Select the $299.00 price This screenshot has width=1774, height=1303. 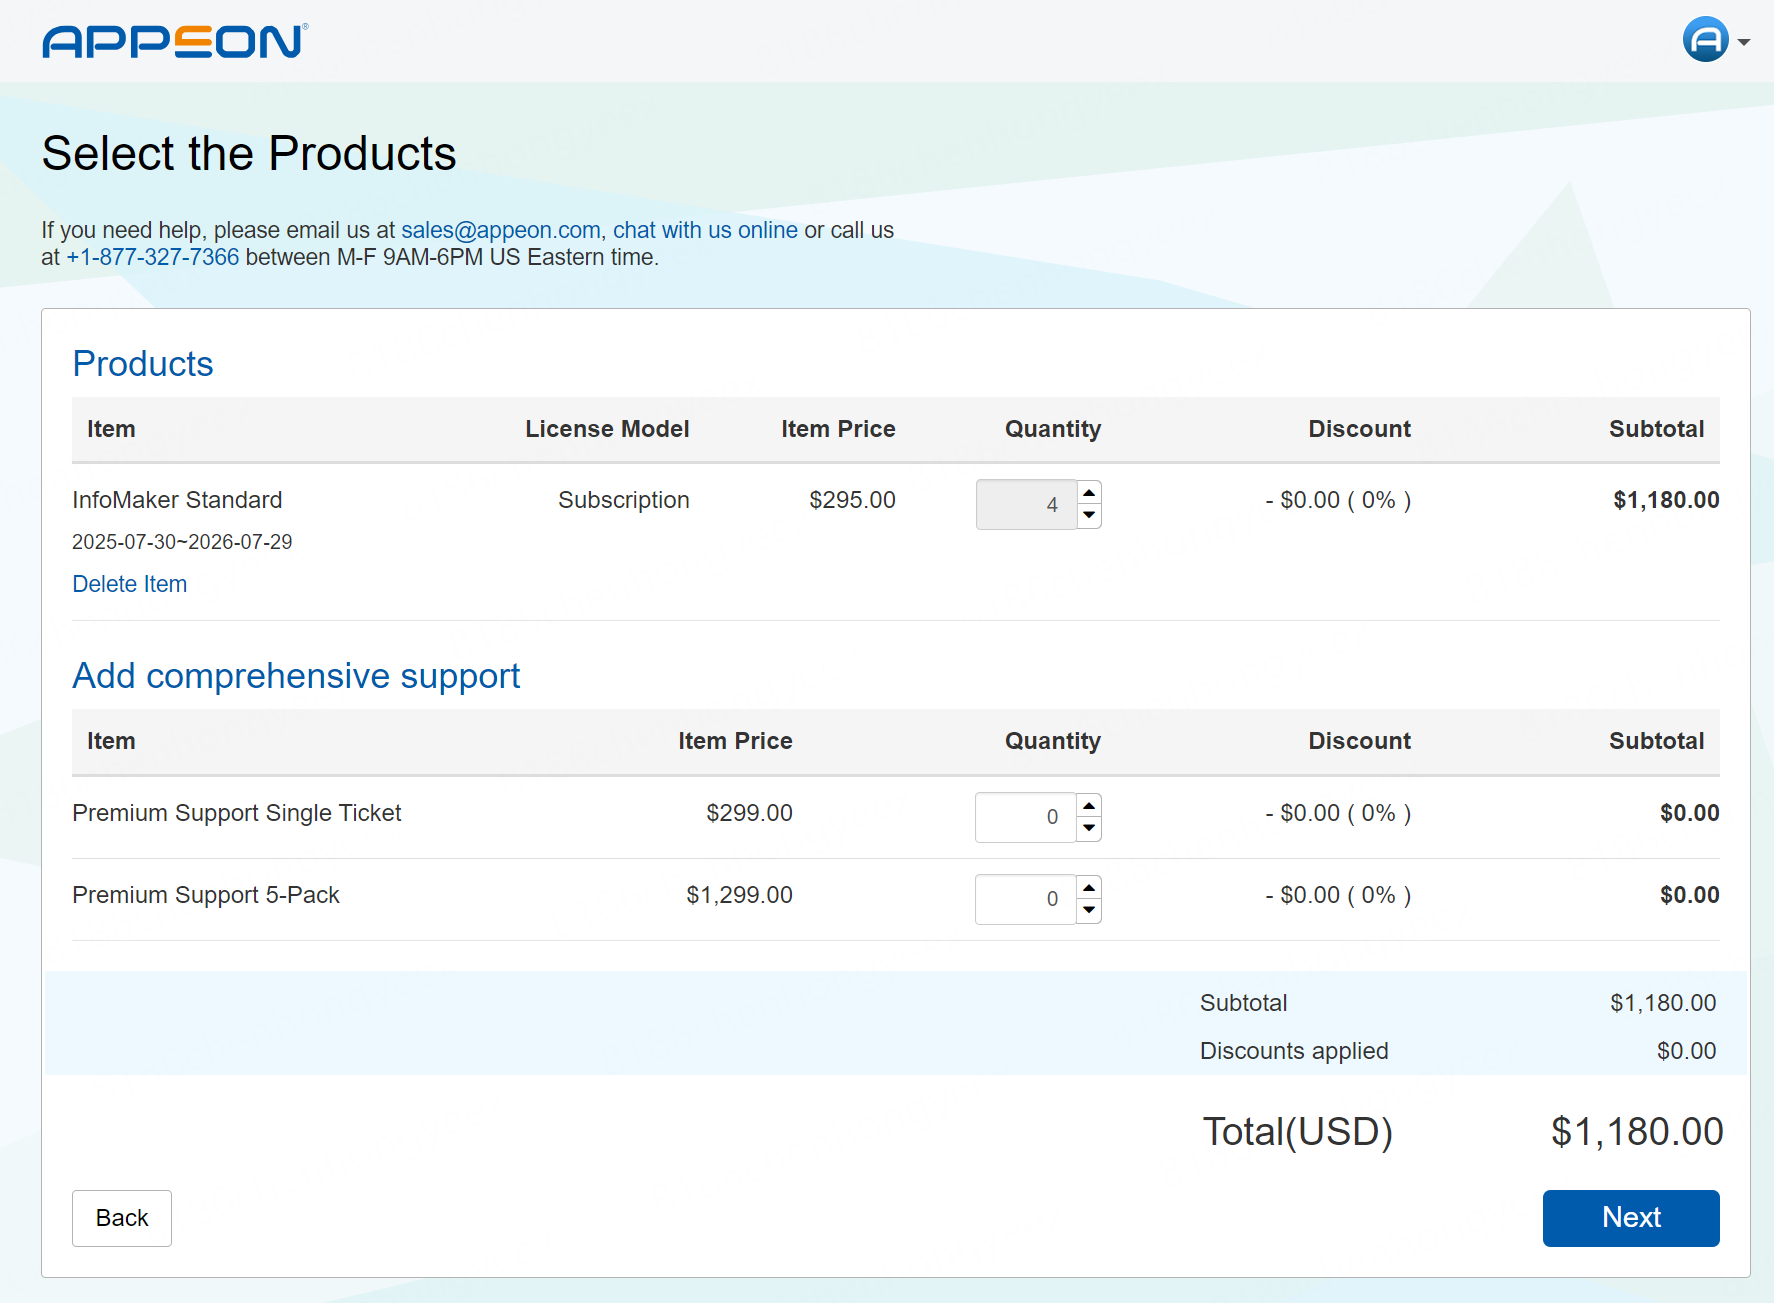pos(749,813)
